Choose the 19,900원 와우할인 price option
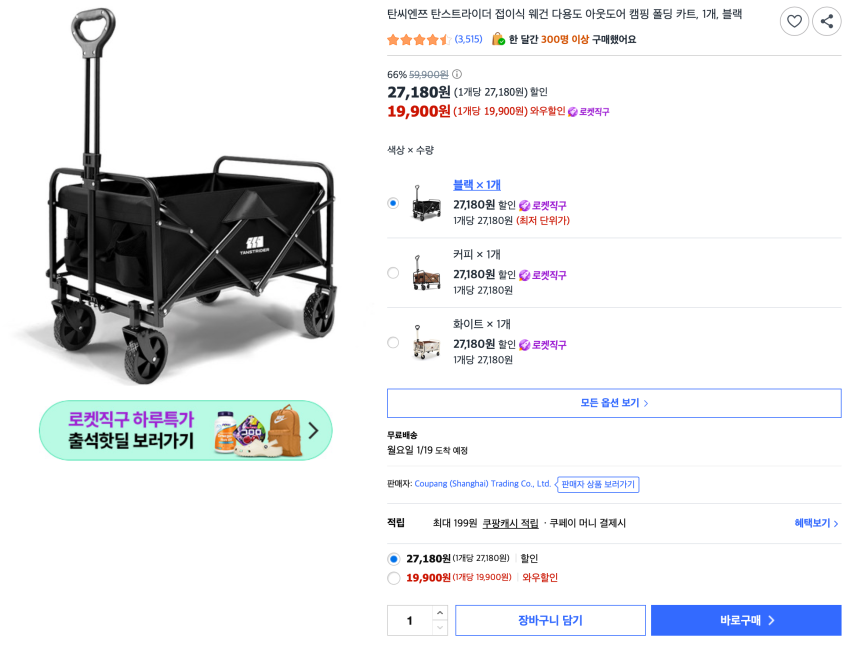The width and height of the screenshot is (850, 646). tap(394, 578)
